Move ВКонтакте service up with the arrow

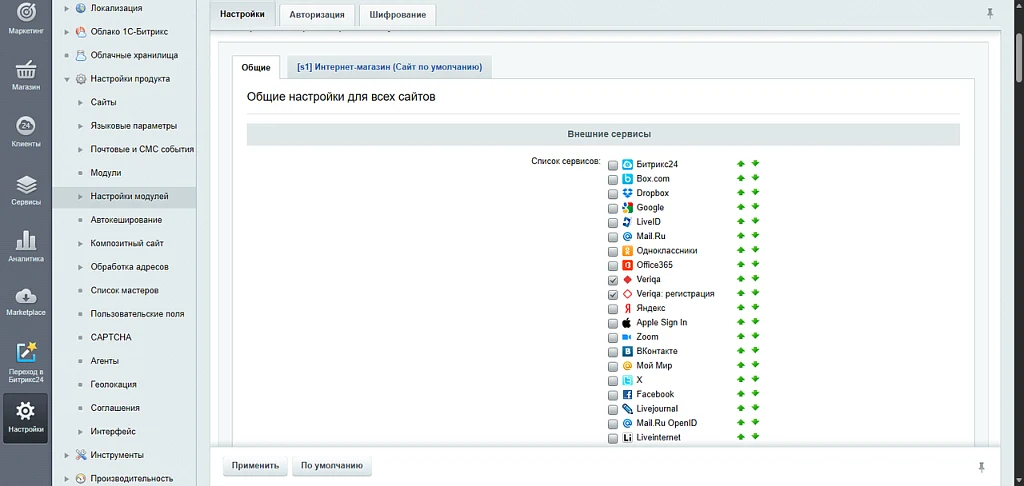(741, 351)
